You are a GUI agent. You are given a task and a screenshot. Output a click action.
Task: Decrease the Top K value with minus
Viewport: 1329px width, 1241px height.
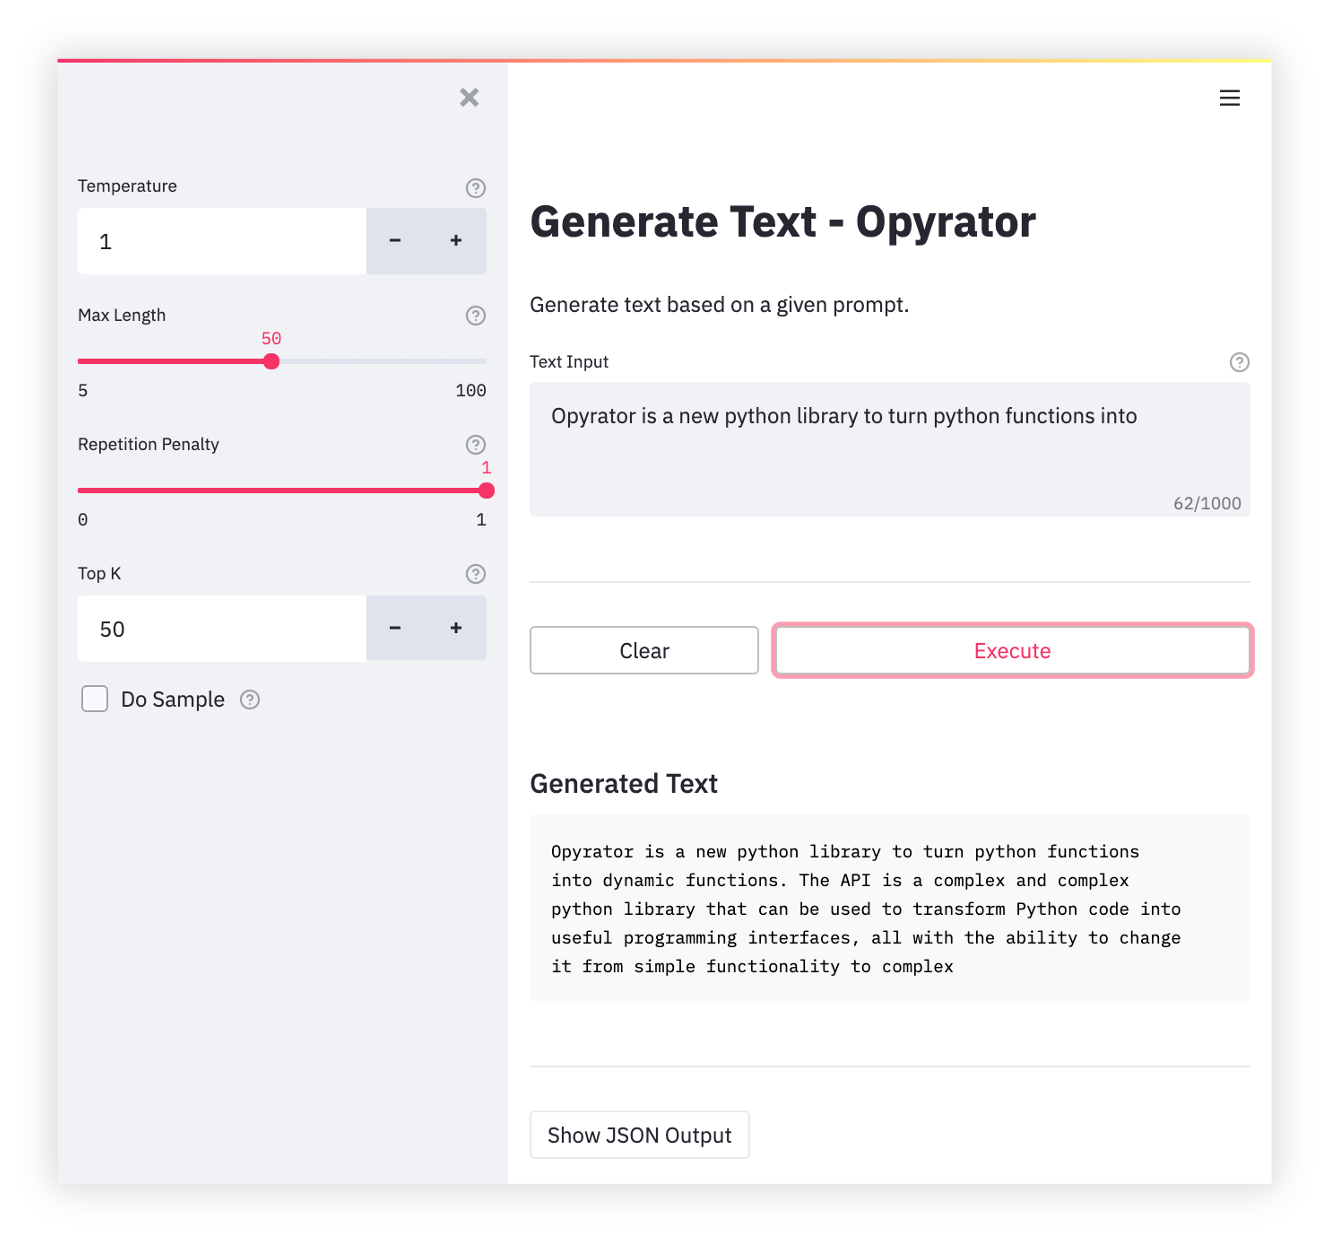pos(395,628)
